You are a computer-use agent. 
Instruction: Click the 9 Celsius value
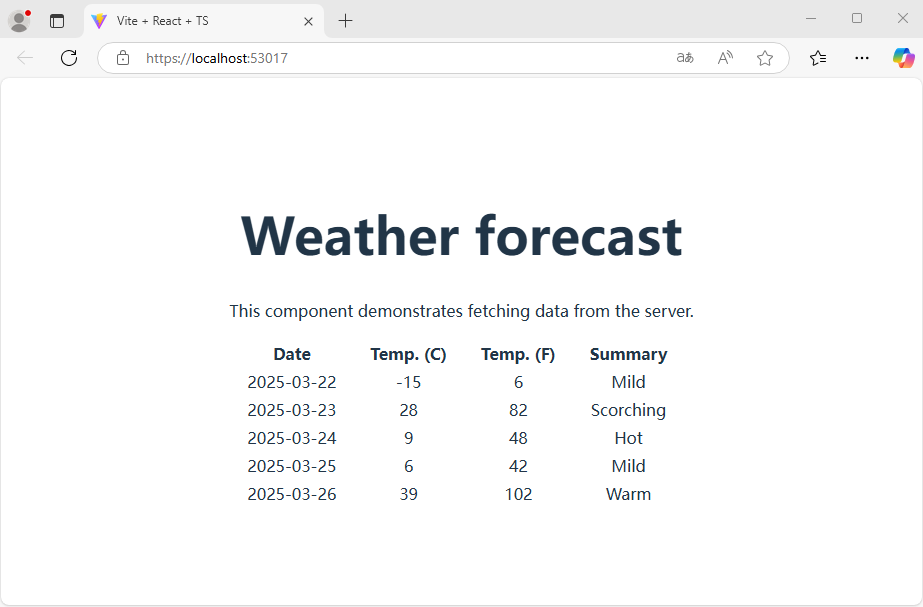pyautogui.click(x=409, y=438)
